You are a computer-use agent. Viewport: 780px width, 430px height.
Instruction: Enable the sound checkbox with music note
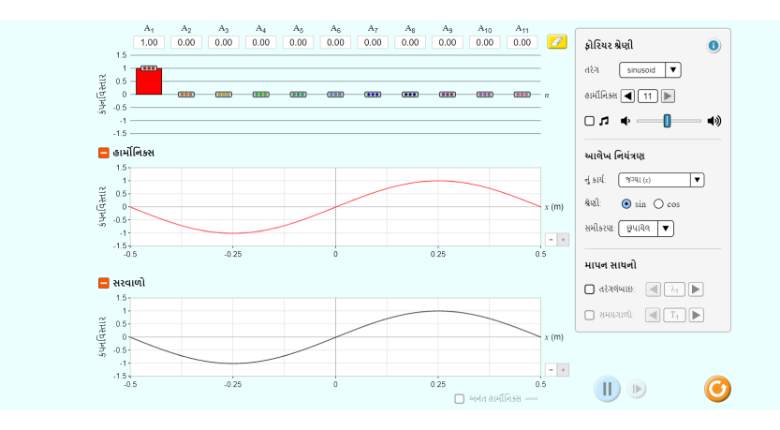[589, 121]
